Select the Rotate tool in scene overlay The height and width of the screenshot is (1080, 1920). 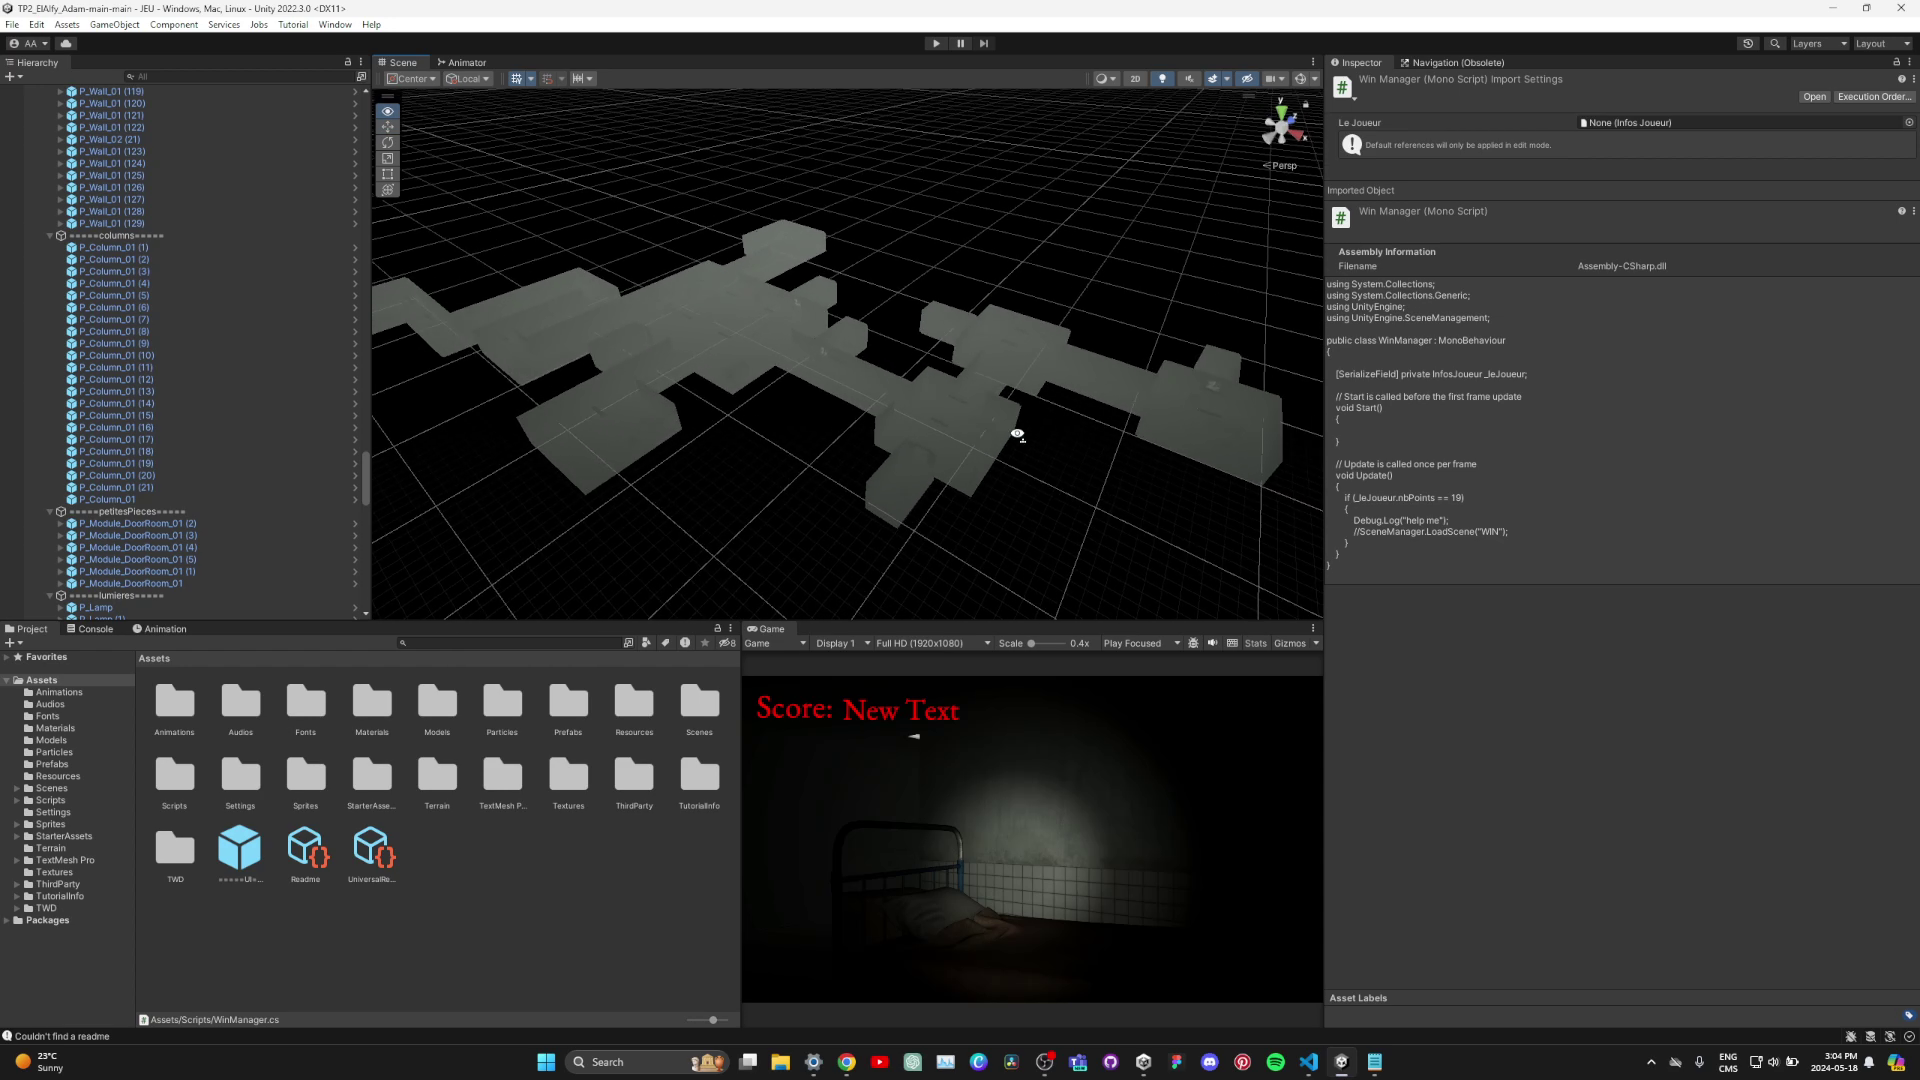387,143
